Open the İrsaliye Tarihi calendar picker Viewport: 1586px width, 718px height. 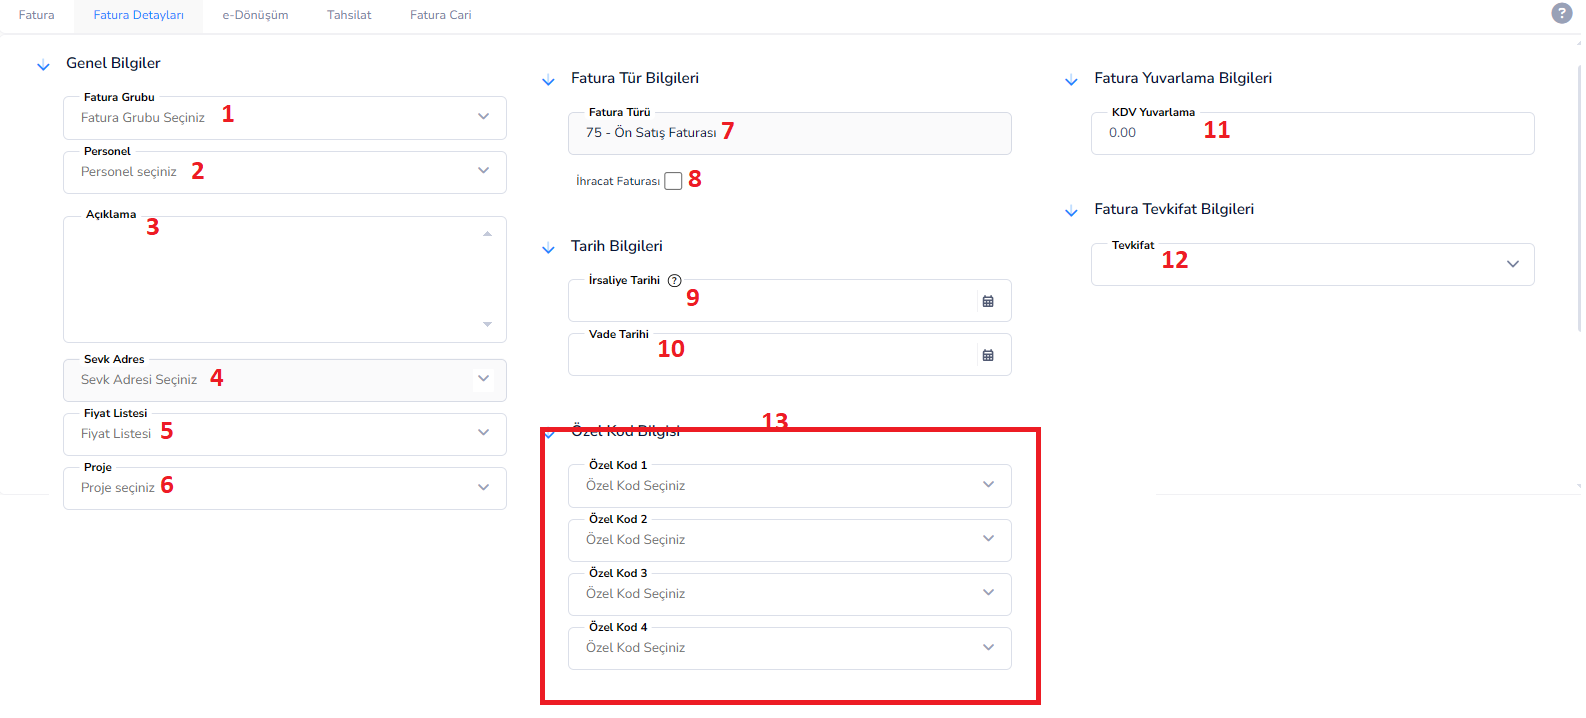pyautogui.click(x=988, y=301)
